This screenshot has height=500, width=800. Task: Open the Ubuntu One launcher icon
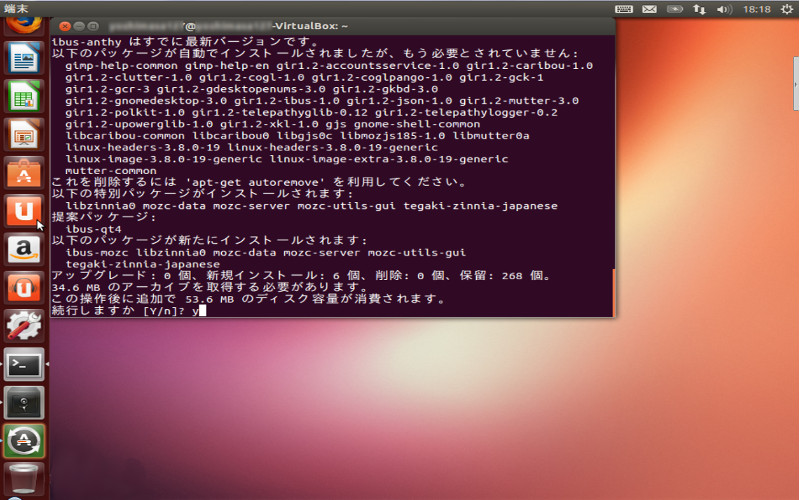click(23, 211)
